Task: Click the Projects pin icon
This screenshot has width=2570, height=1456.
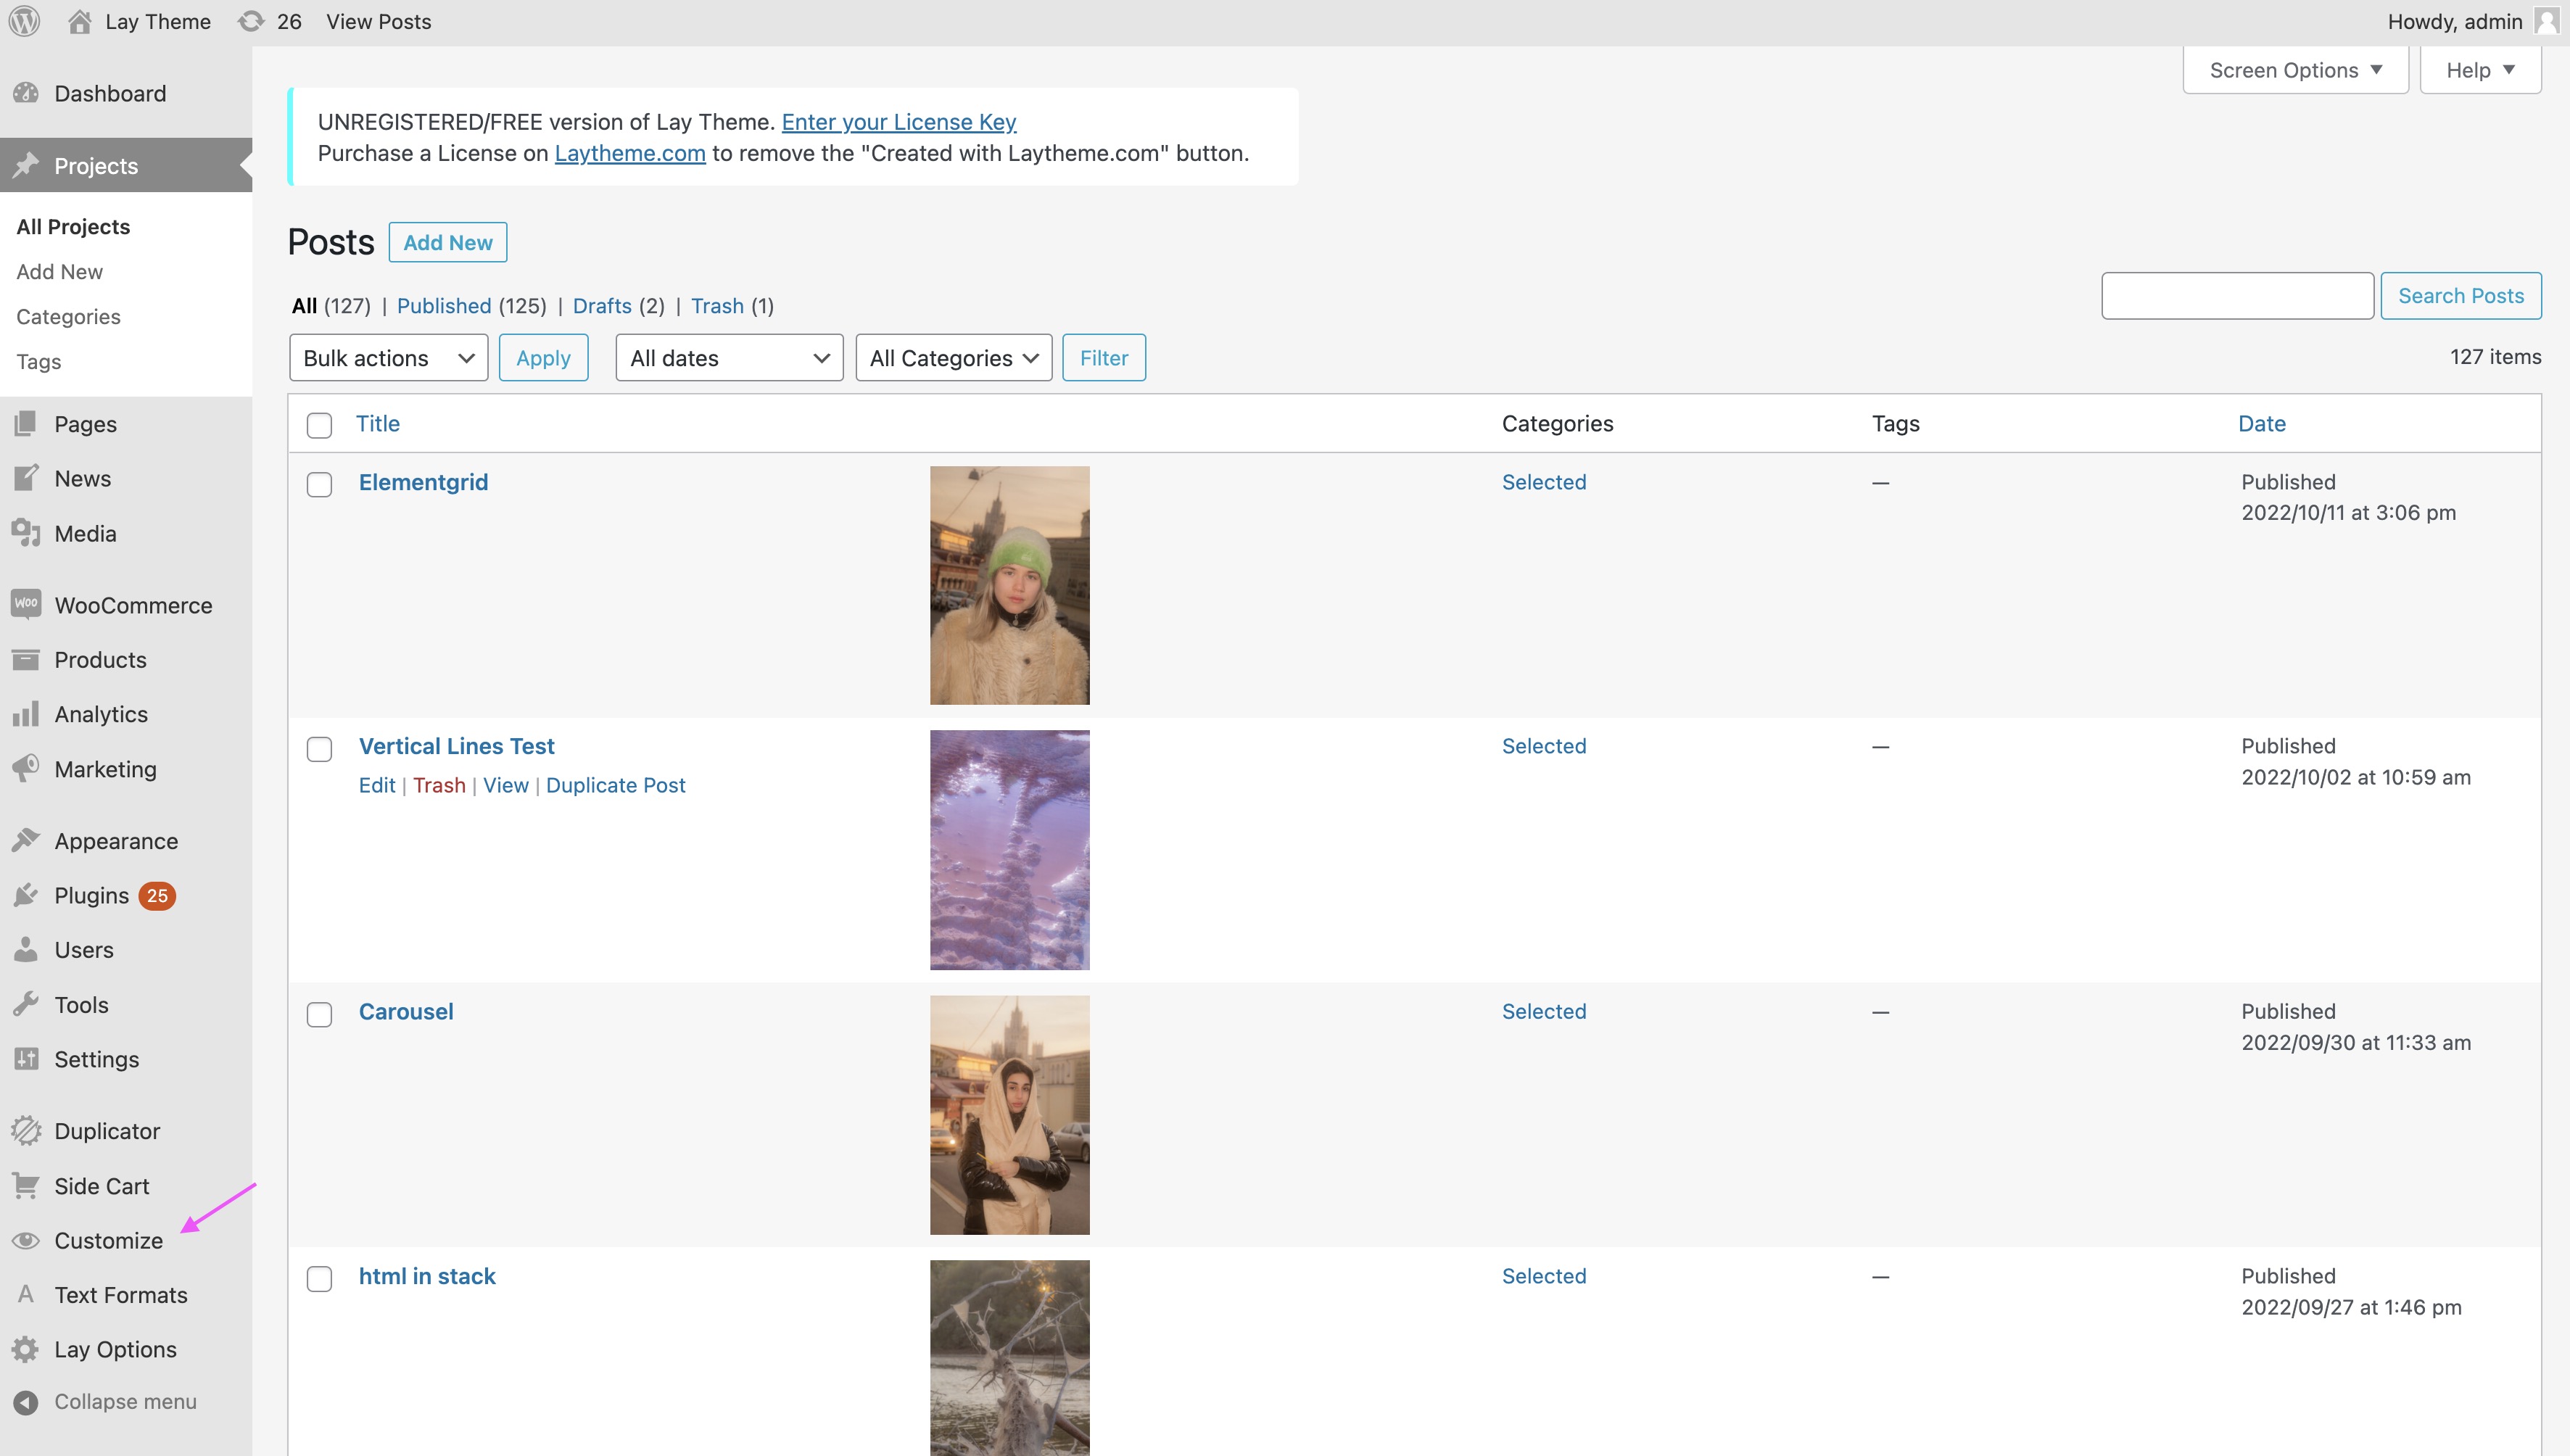Action: click(26, 165)
